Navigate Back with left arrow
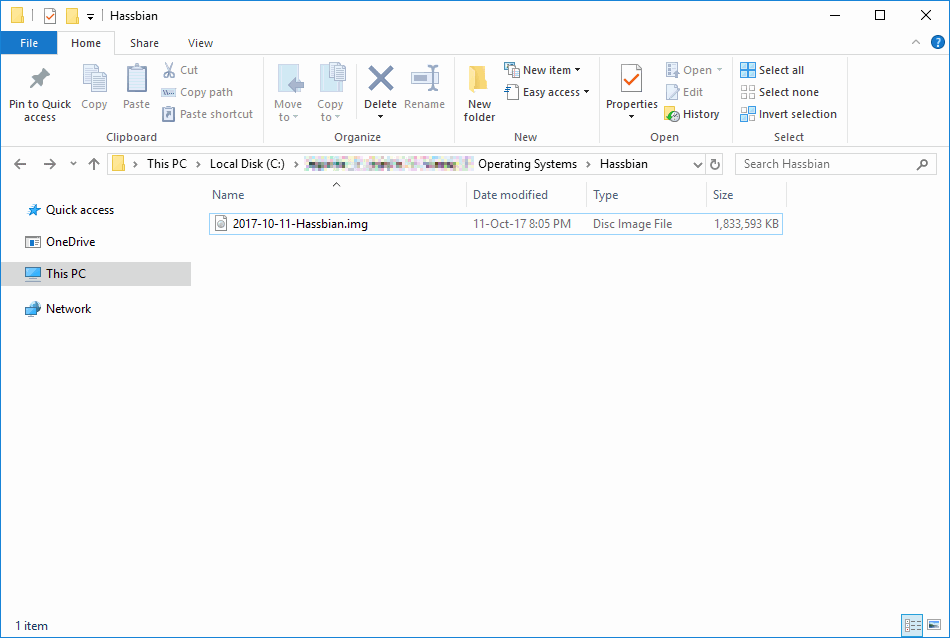 20,164
